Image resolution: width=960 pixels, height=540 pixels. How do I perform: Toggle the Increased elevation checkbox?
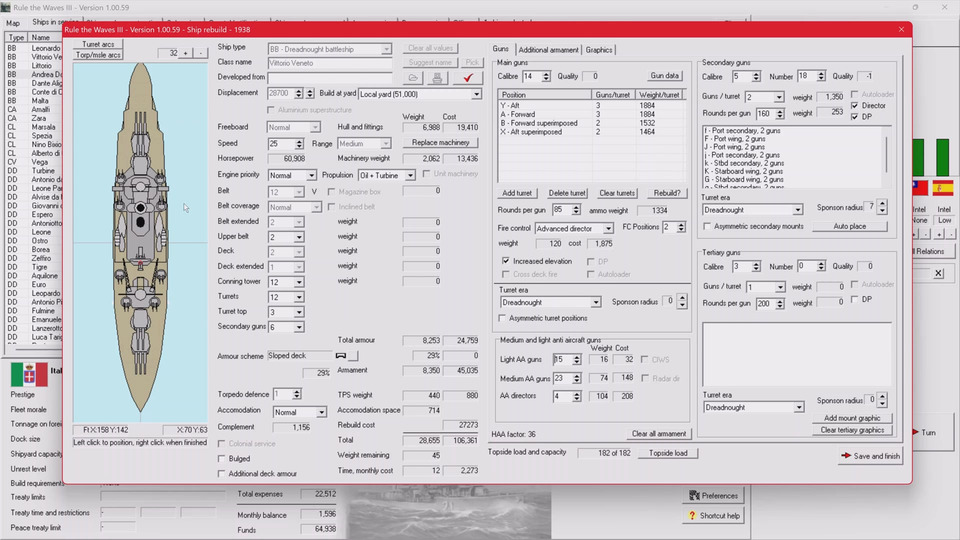pyautogui.click(x=506, y=261)
